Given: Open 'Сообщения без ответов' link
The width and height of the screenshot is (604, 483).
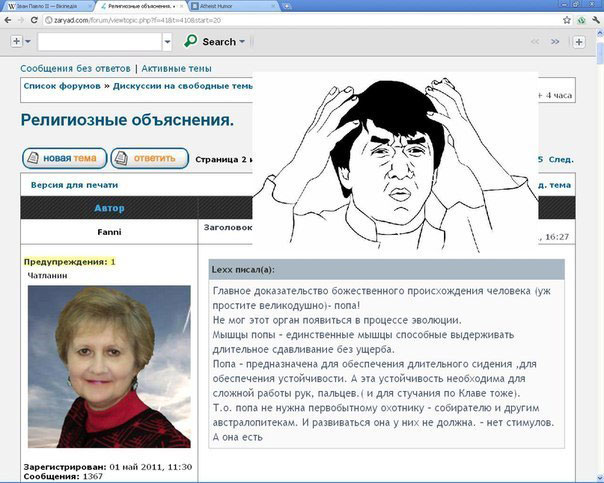Looking at the screenshot, I should (x=75, y=68).
